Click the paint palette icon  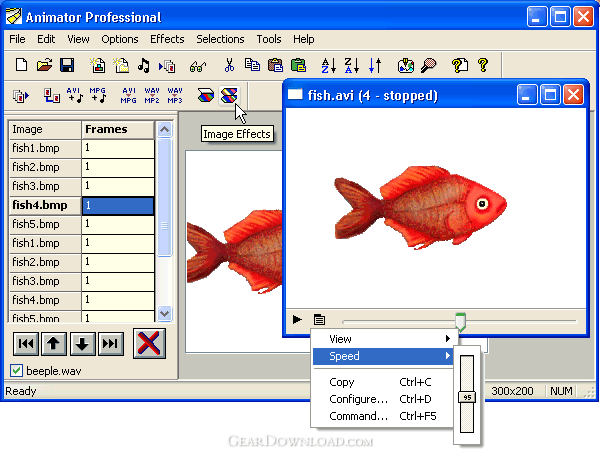click(x=406, y=65)
